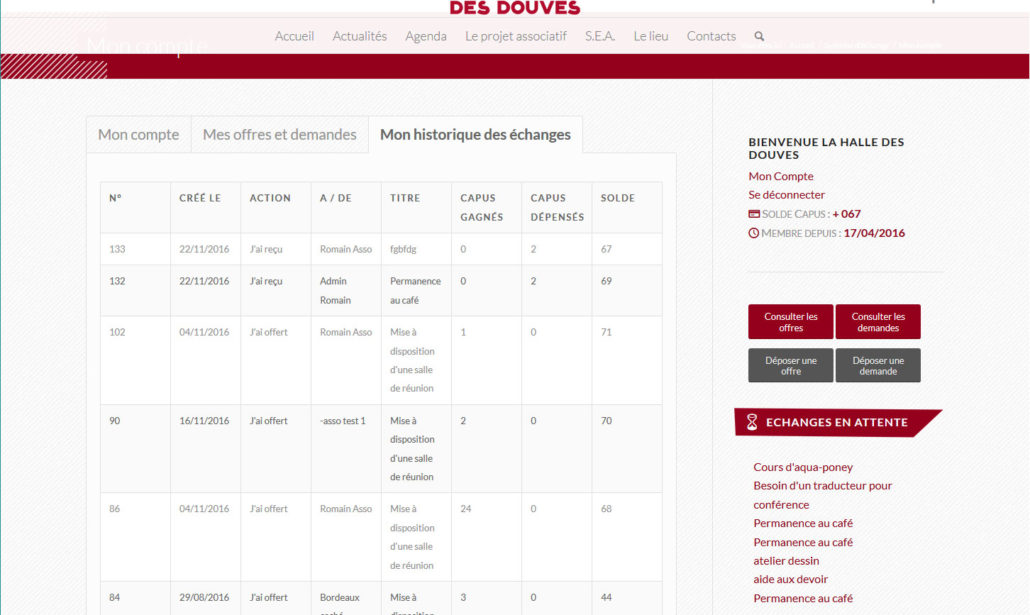1030x615 pixels.
Task: Click the Se déconnecter link
Action: [786, 194]
